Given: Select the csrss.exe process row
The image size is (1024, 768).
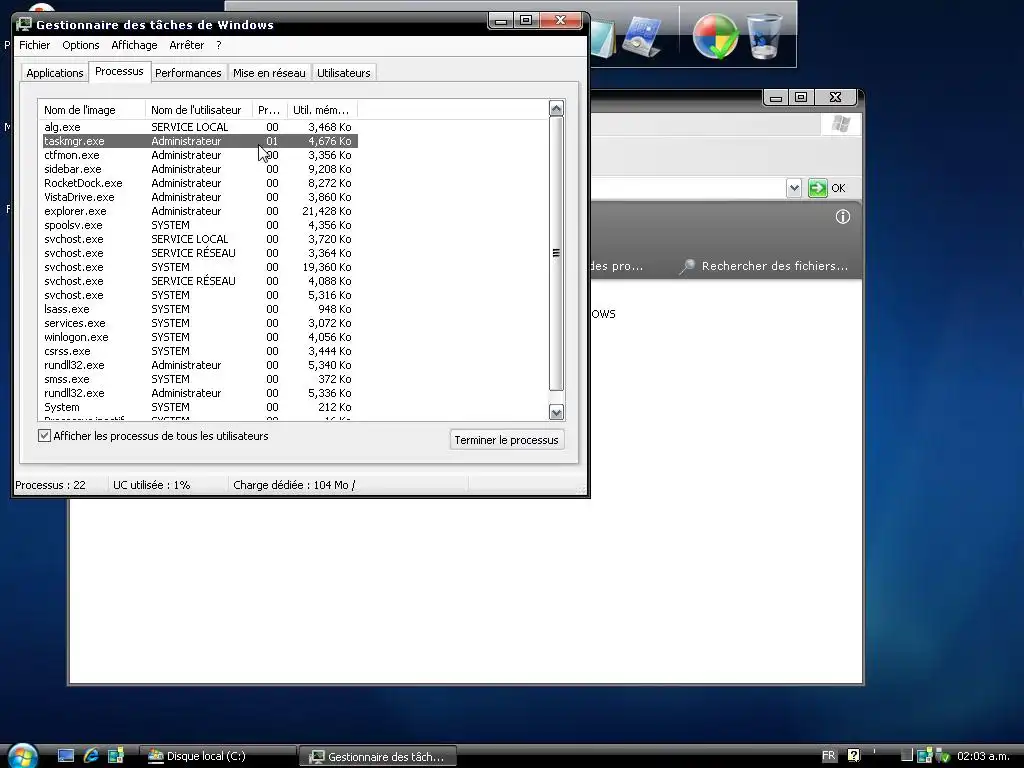Looking at the screenshot, I should [199, 351].
